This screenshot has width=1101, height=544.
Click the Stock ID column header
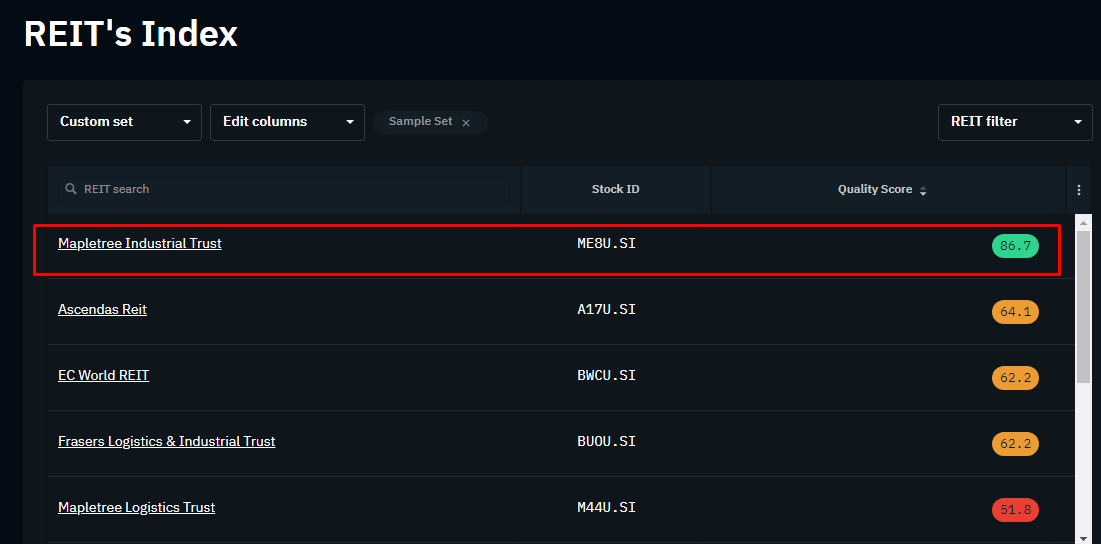(x=616, y=190)
